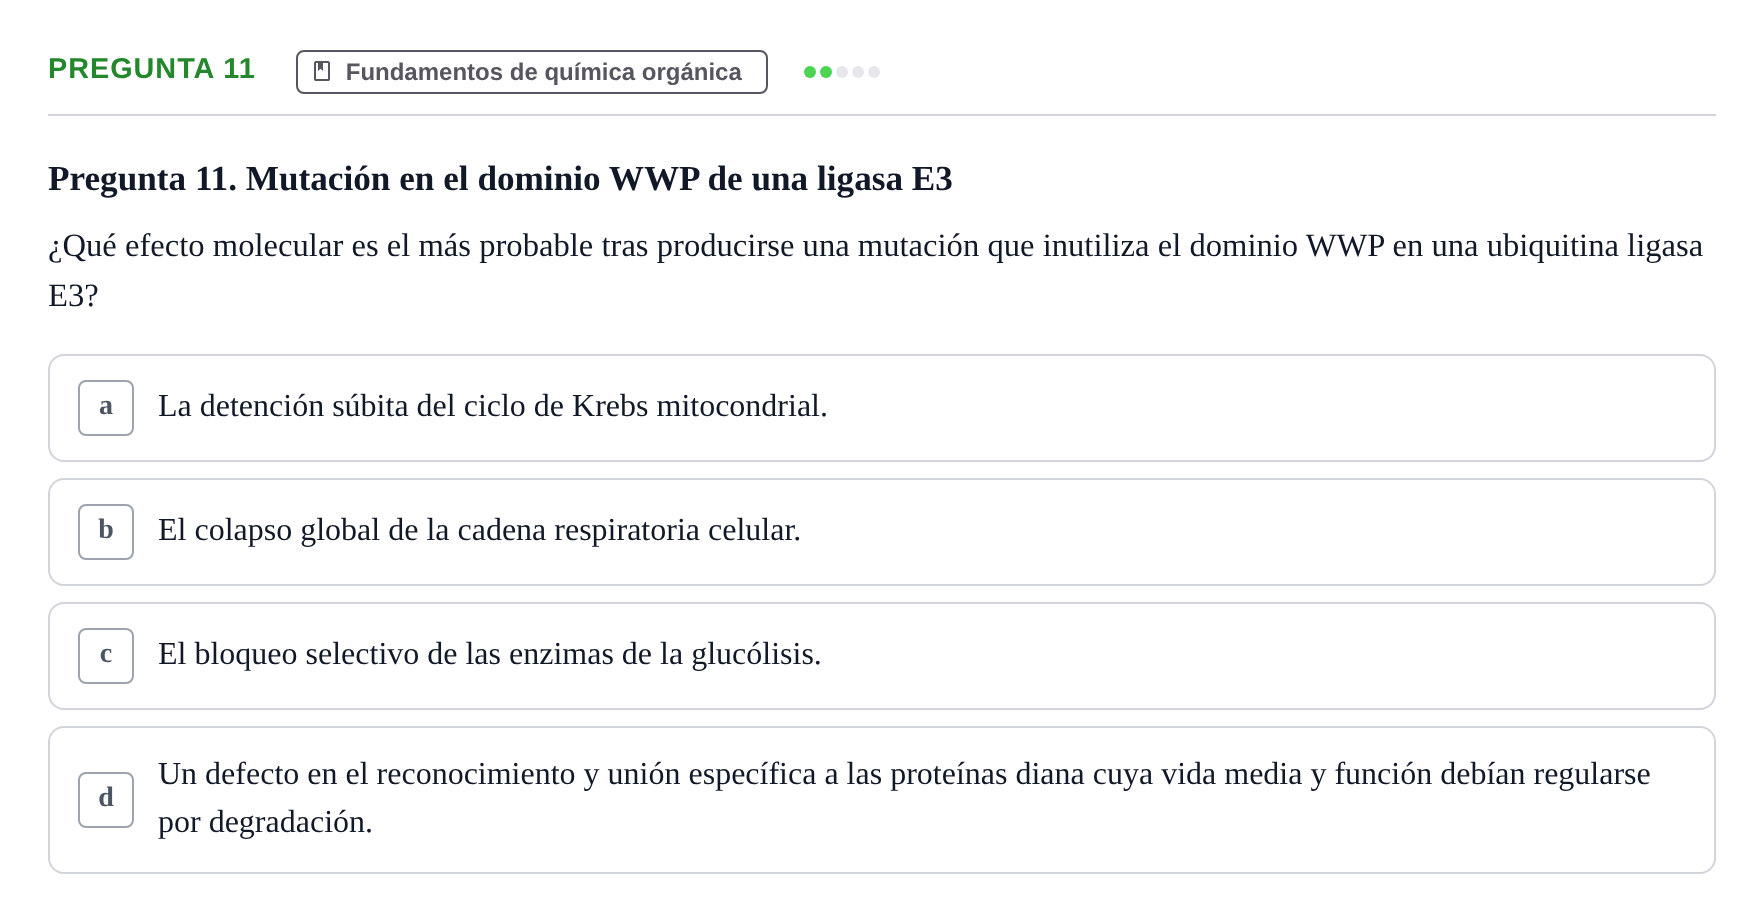The image size is (1764, 922).
Task: Select answer letter box 'c'
Action: click(x=106, y=656)
